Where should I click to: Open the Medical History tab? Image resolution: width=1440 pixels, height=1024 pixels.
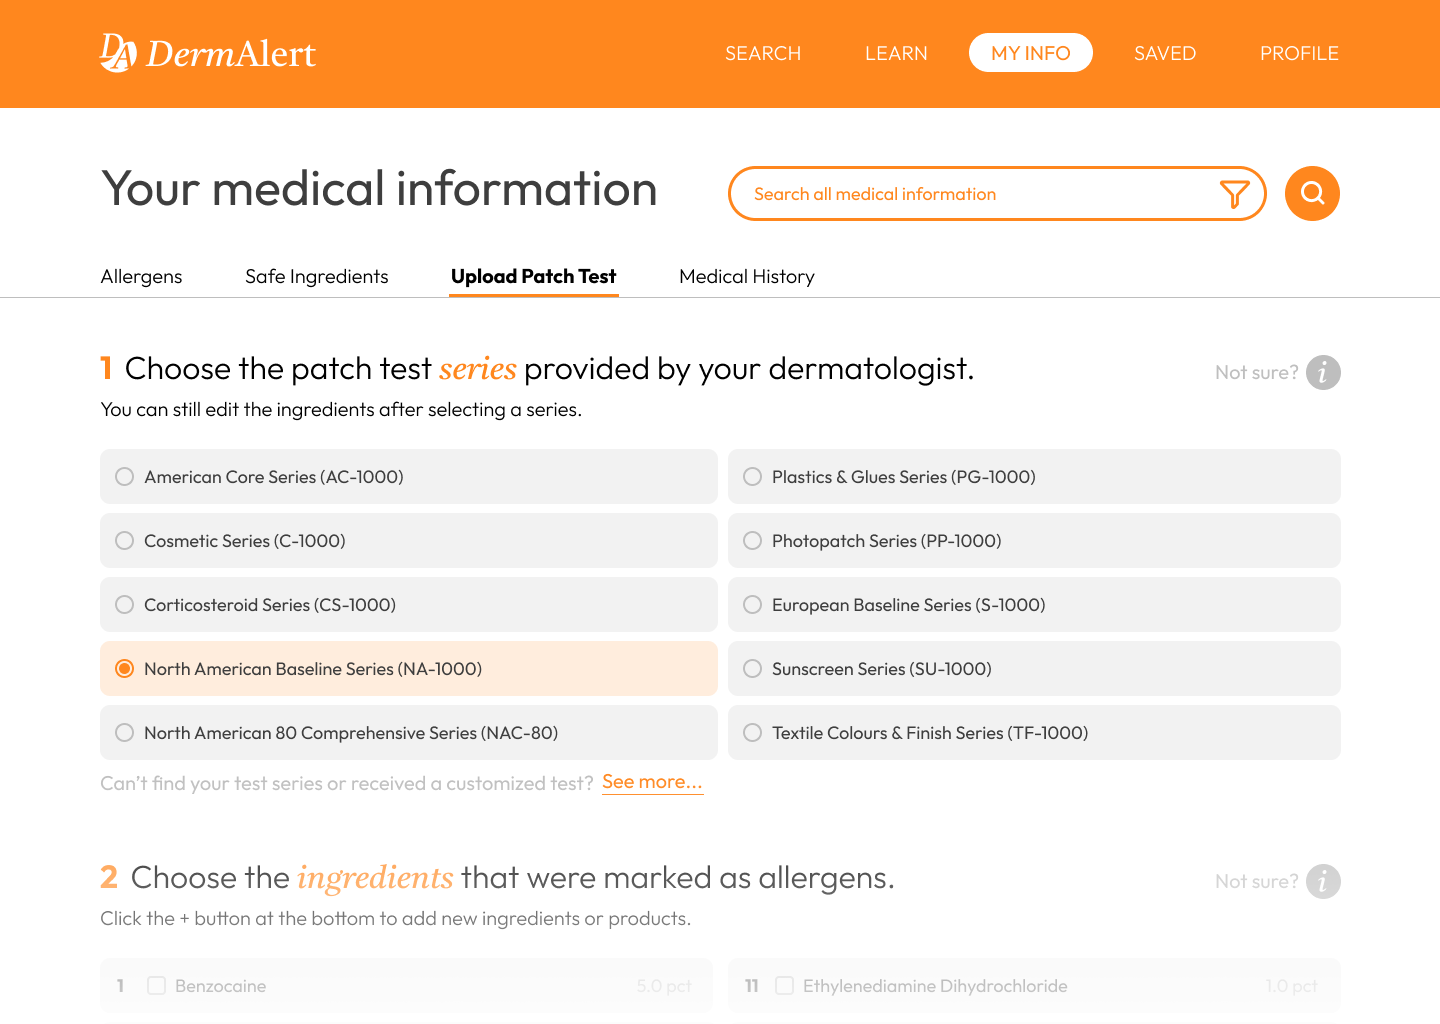(x=746, y=277)
